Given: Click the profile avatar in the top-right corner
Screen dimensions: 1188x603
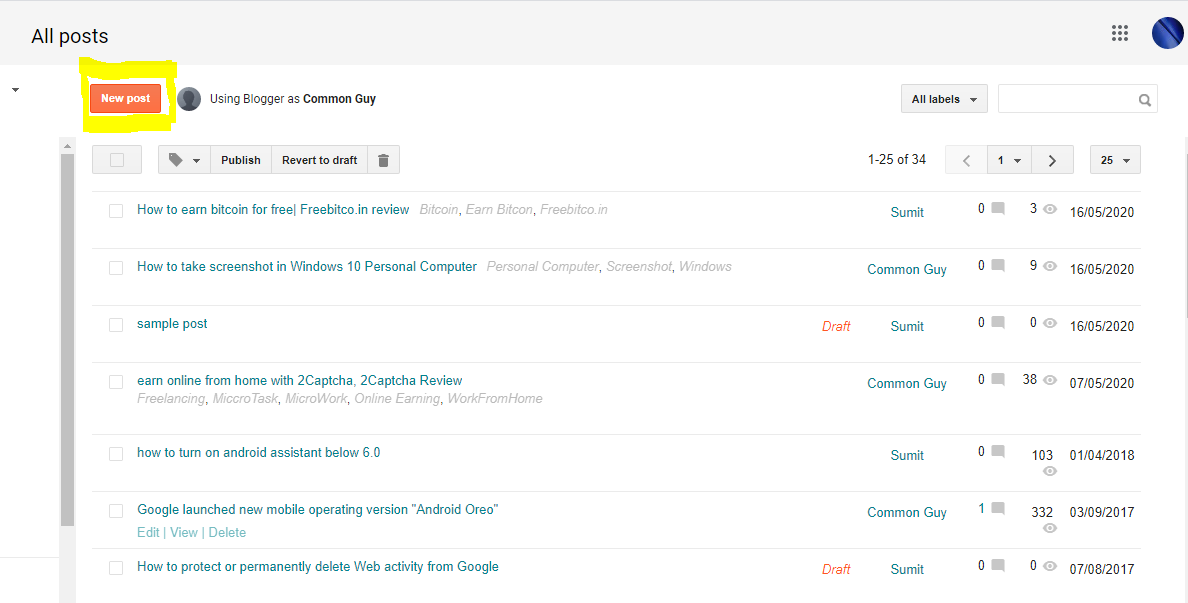Looking at the screenshot, I should click(x=1167, y=32).
